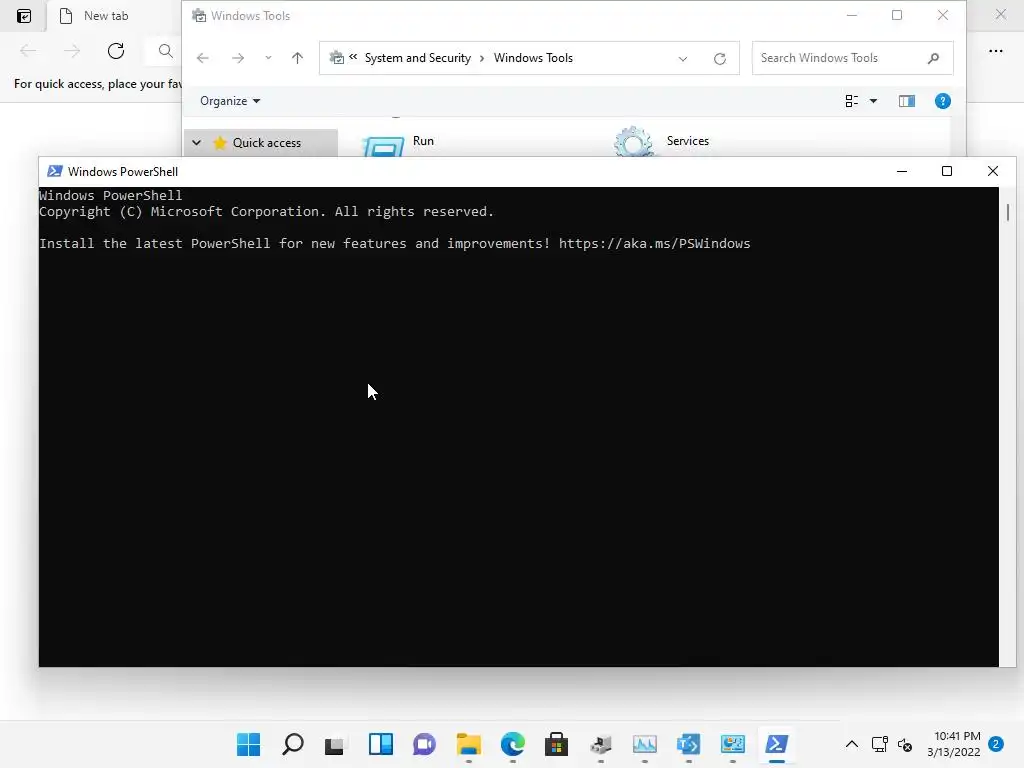The height and width of the screenshot is (768, 1024).
Task: Click the Search Windows Tools field
Action: [x=852, y=58]
